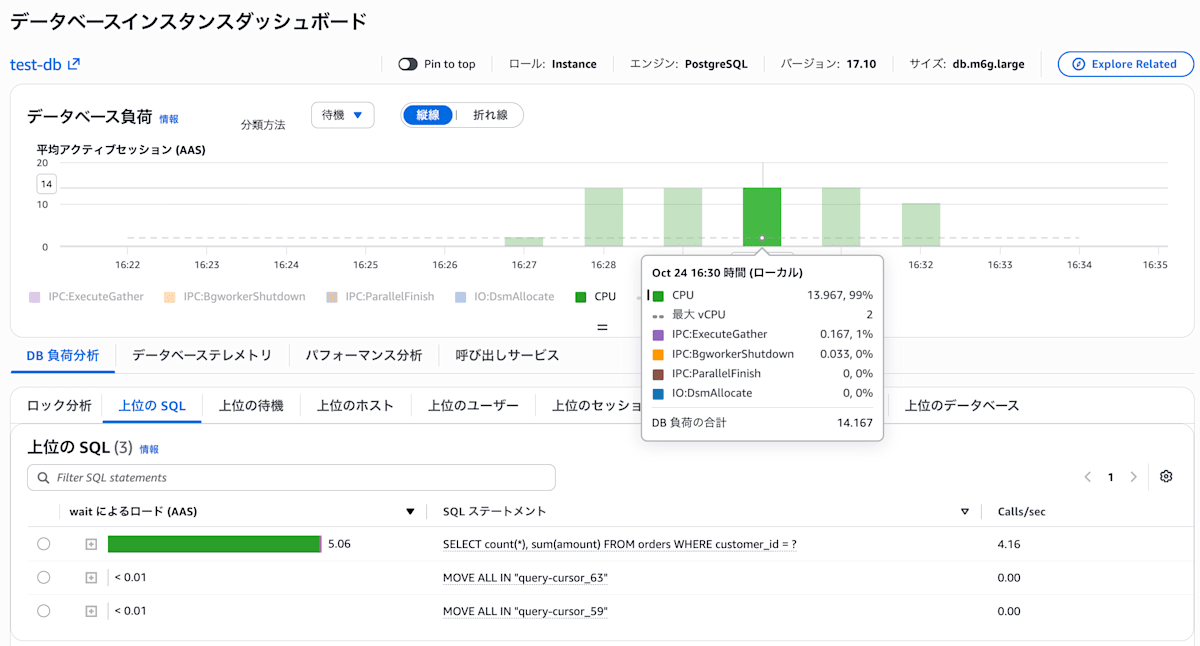Image resolution: width=1200 pixels, height=646 pixels.
Task: Open the 待機 grouping dropdown
Action: 343,115
